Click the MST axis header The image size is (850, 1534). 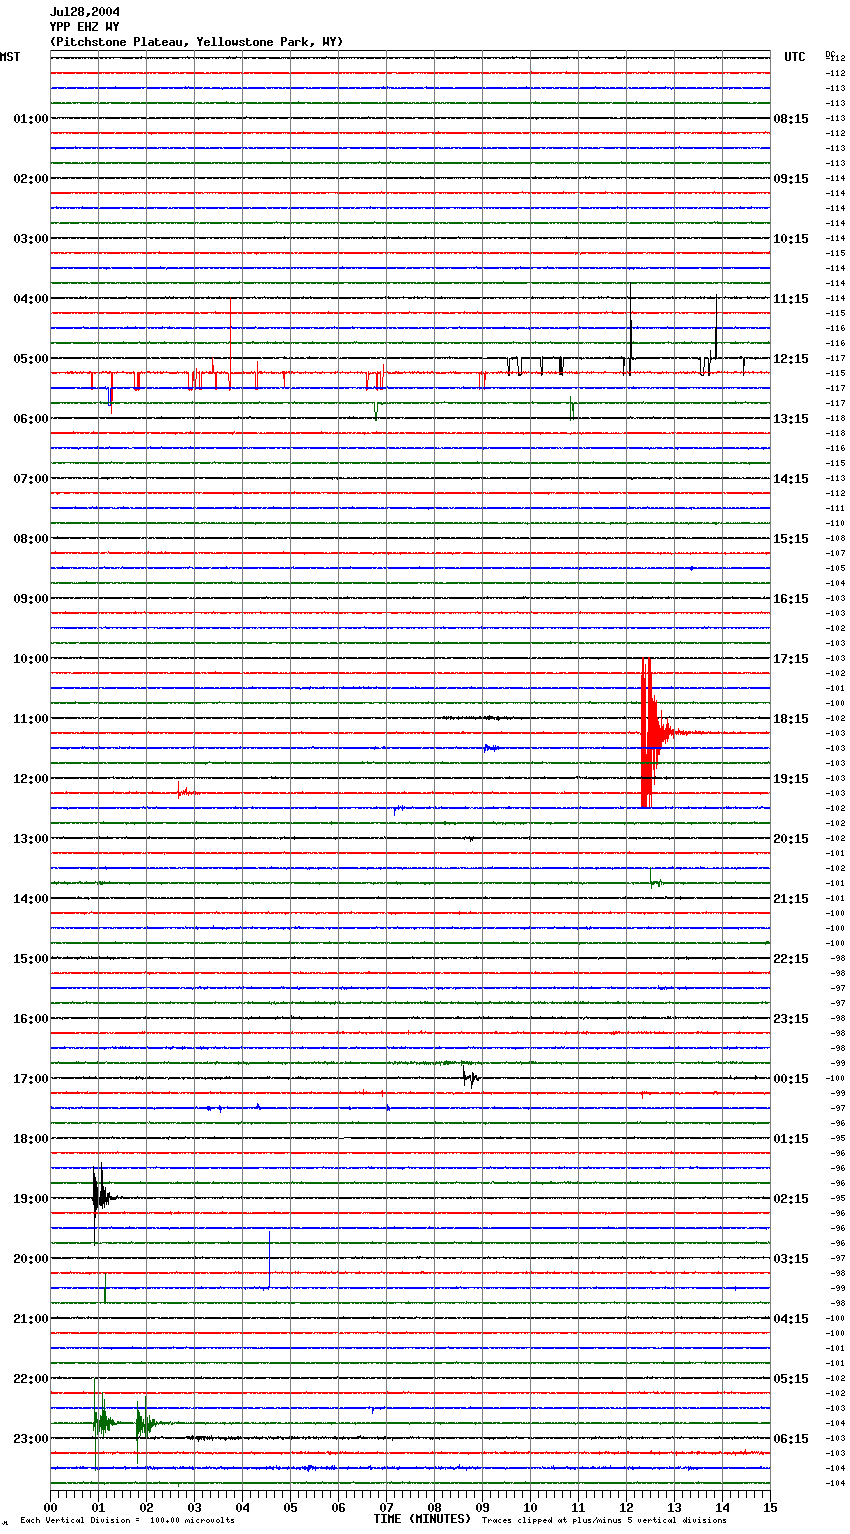10,57
